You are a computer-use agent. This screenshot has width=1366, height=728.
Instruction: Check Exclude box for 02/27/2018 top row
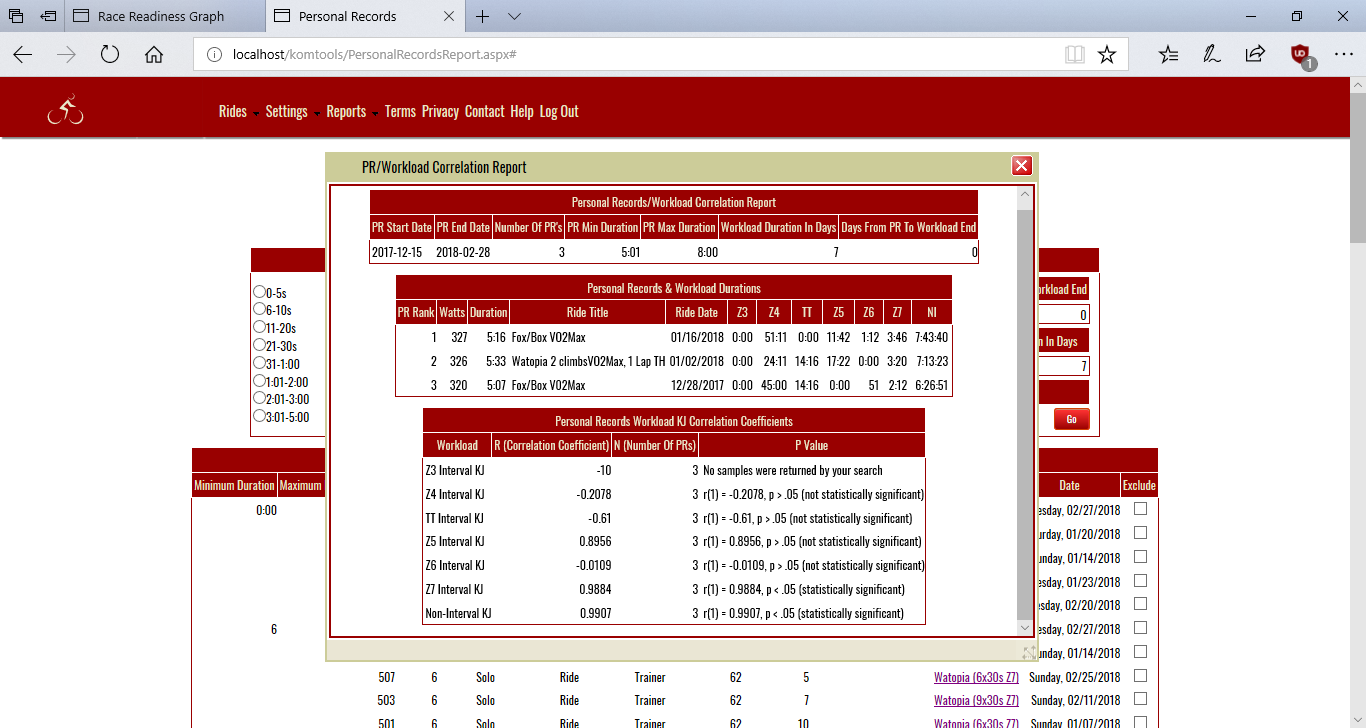coord(1140,509)
